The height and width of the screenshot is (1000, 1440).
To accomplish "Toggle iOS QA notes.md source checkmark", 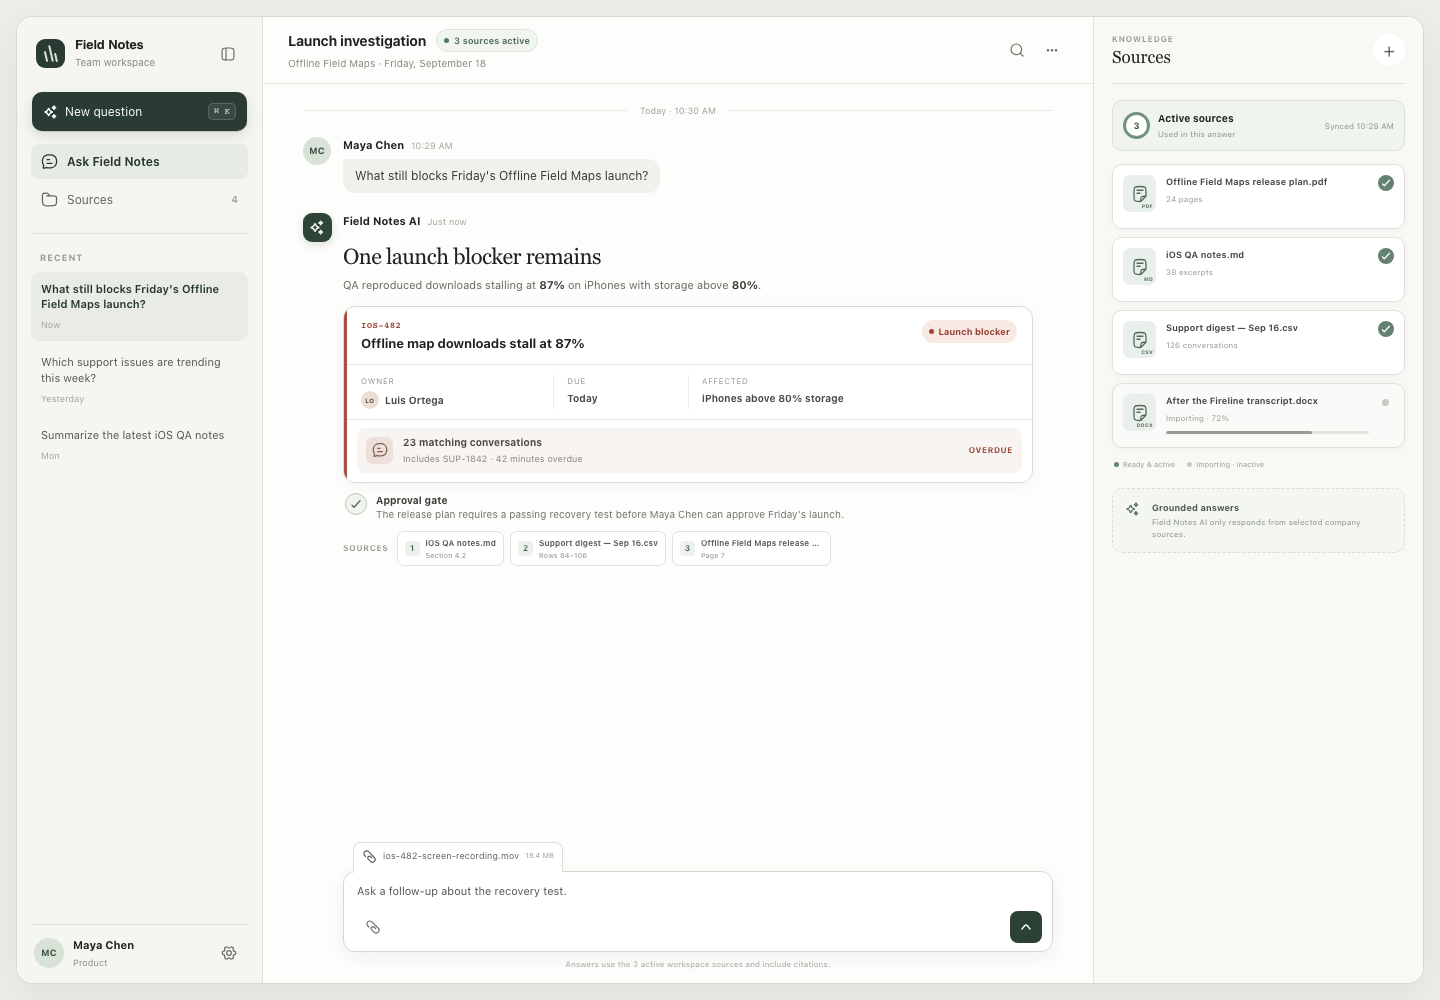I will [x=1386, y=256].
